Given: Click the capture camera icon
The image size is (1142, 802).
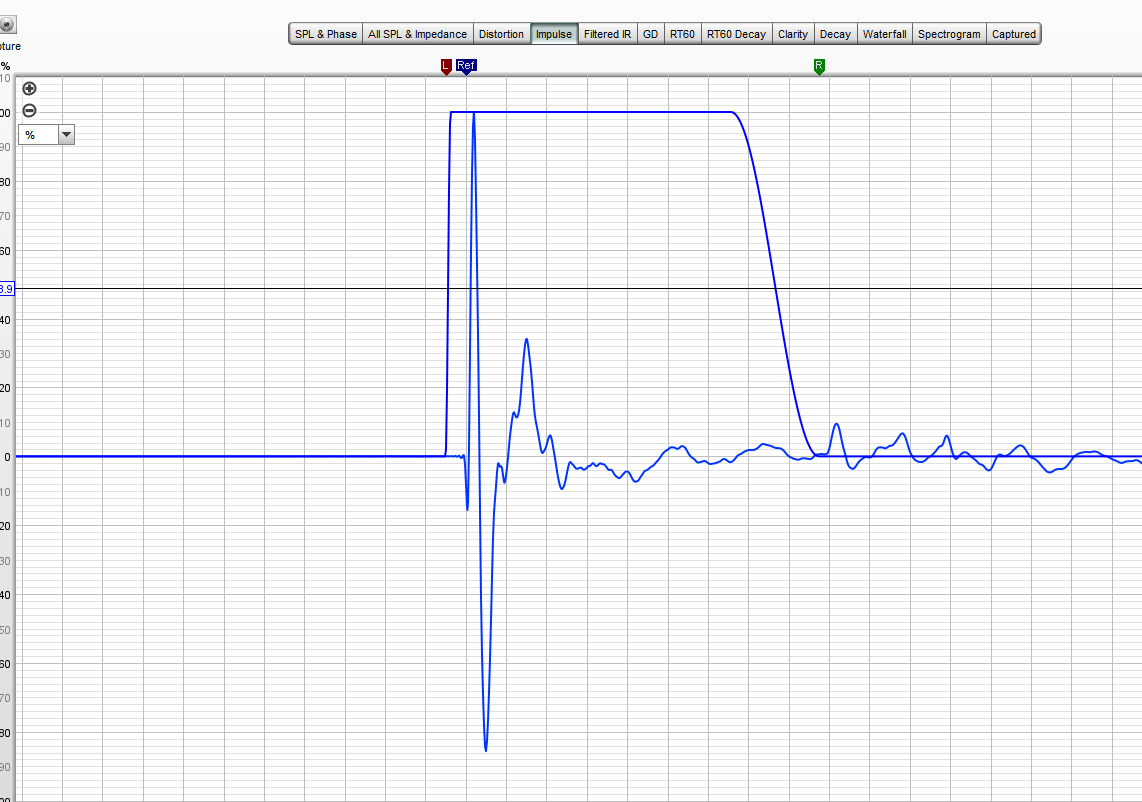Looking at the screenshot, I should [x=7, y=25].
